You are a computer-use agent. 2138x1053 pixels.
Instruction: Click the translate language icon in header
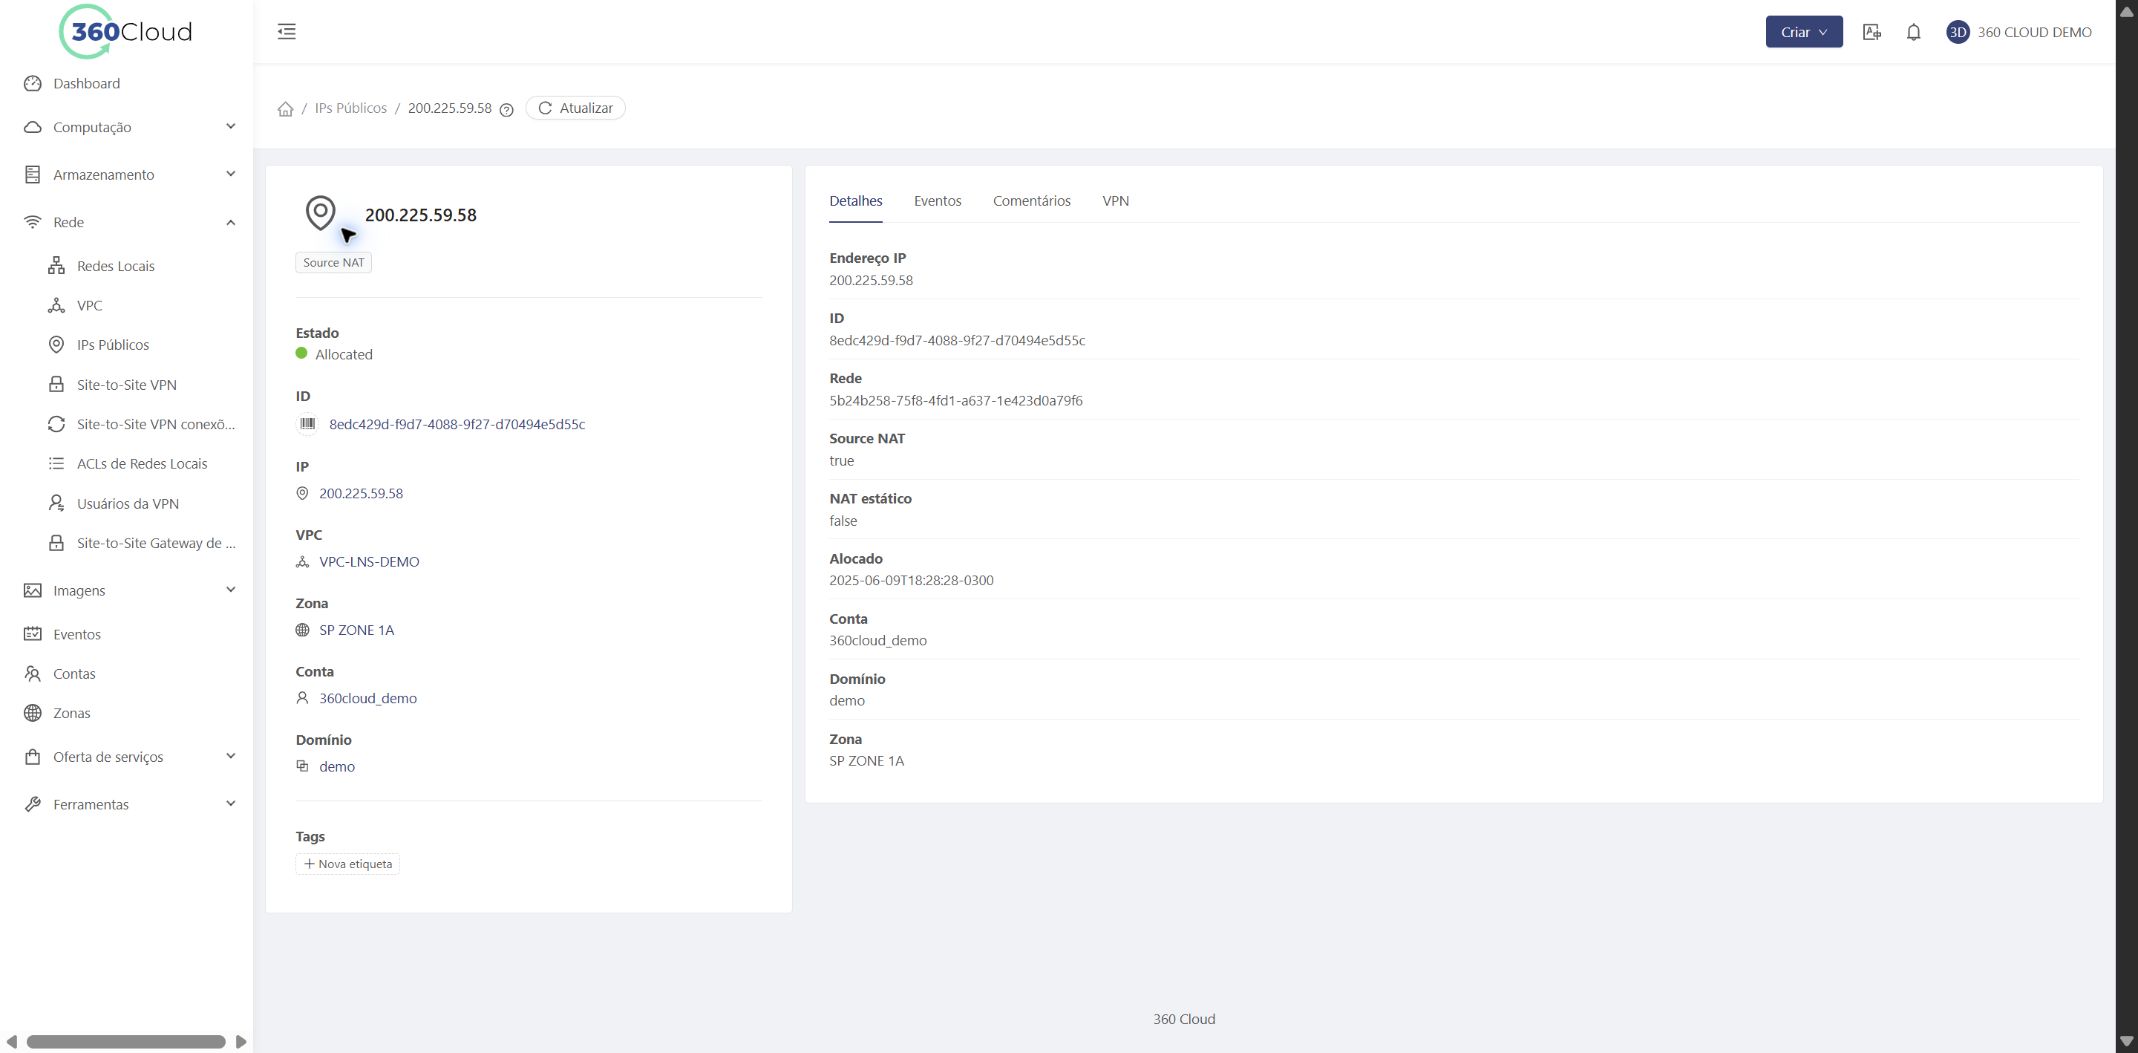click(1872, 32)
